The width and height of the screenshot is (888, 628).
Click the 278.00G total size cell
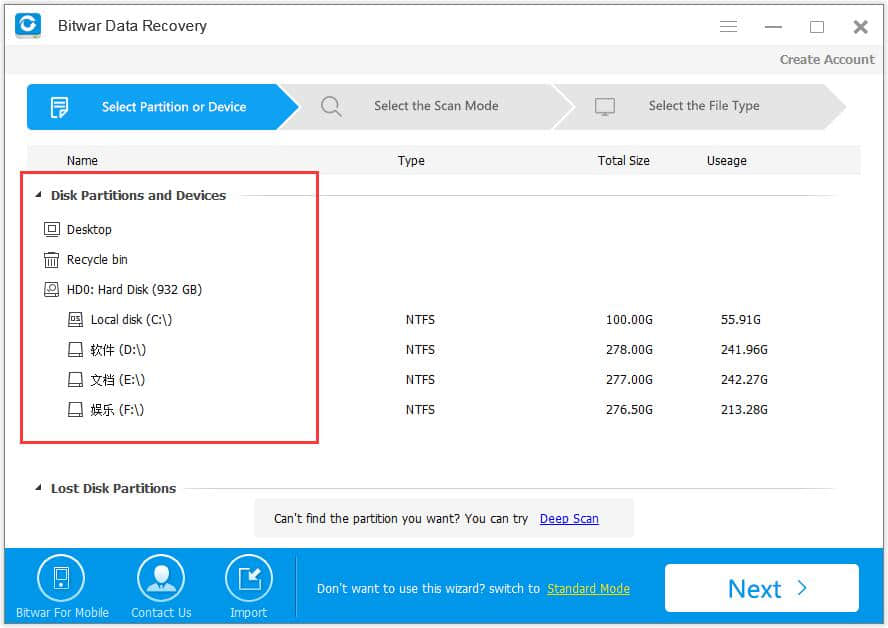coord(629,349)
